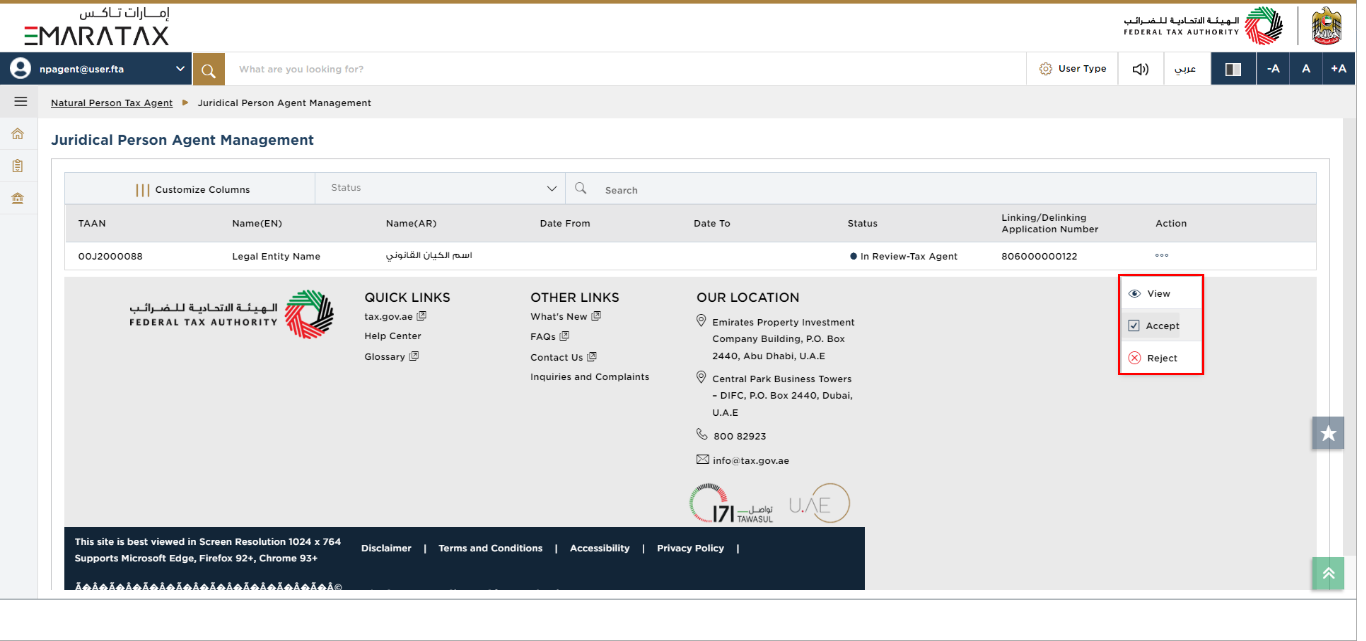
Task: Click the Date From column header
Action: click(565, 223)
